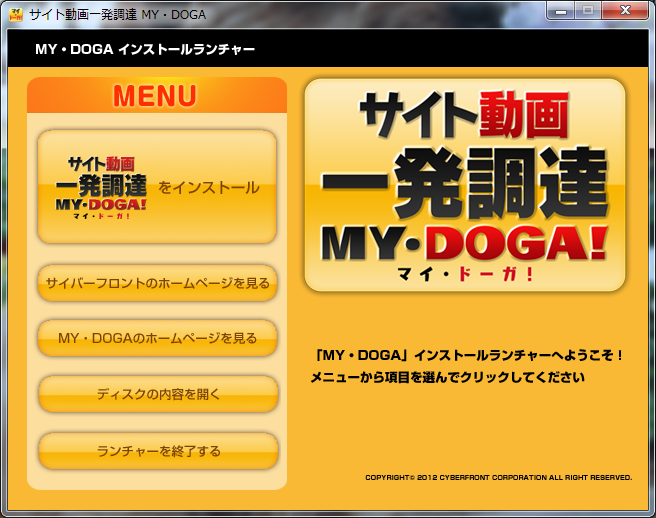Viewport: 656px width, 518px height.
Task: Open MY・DOGAのホームページを見る
Action: point(157,338)
